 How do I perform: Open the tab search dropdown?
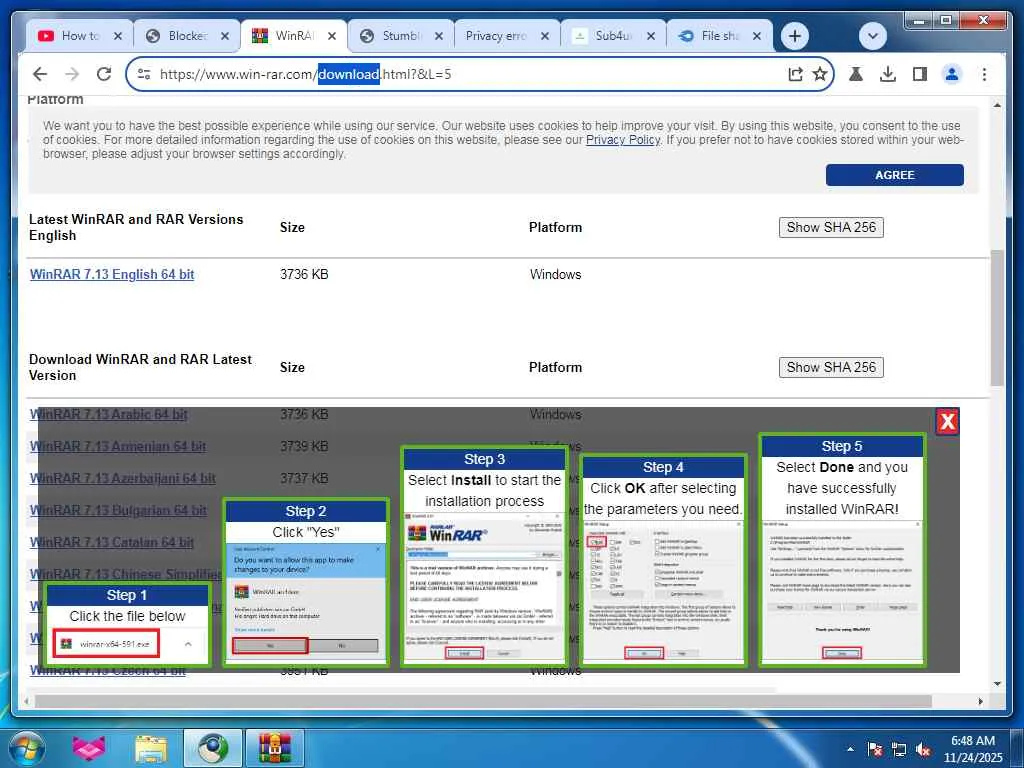pyautogui.click(x=872, y=36)
